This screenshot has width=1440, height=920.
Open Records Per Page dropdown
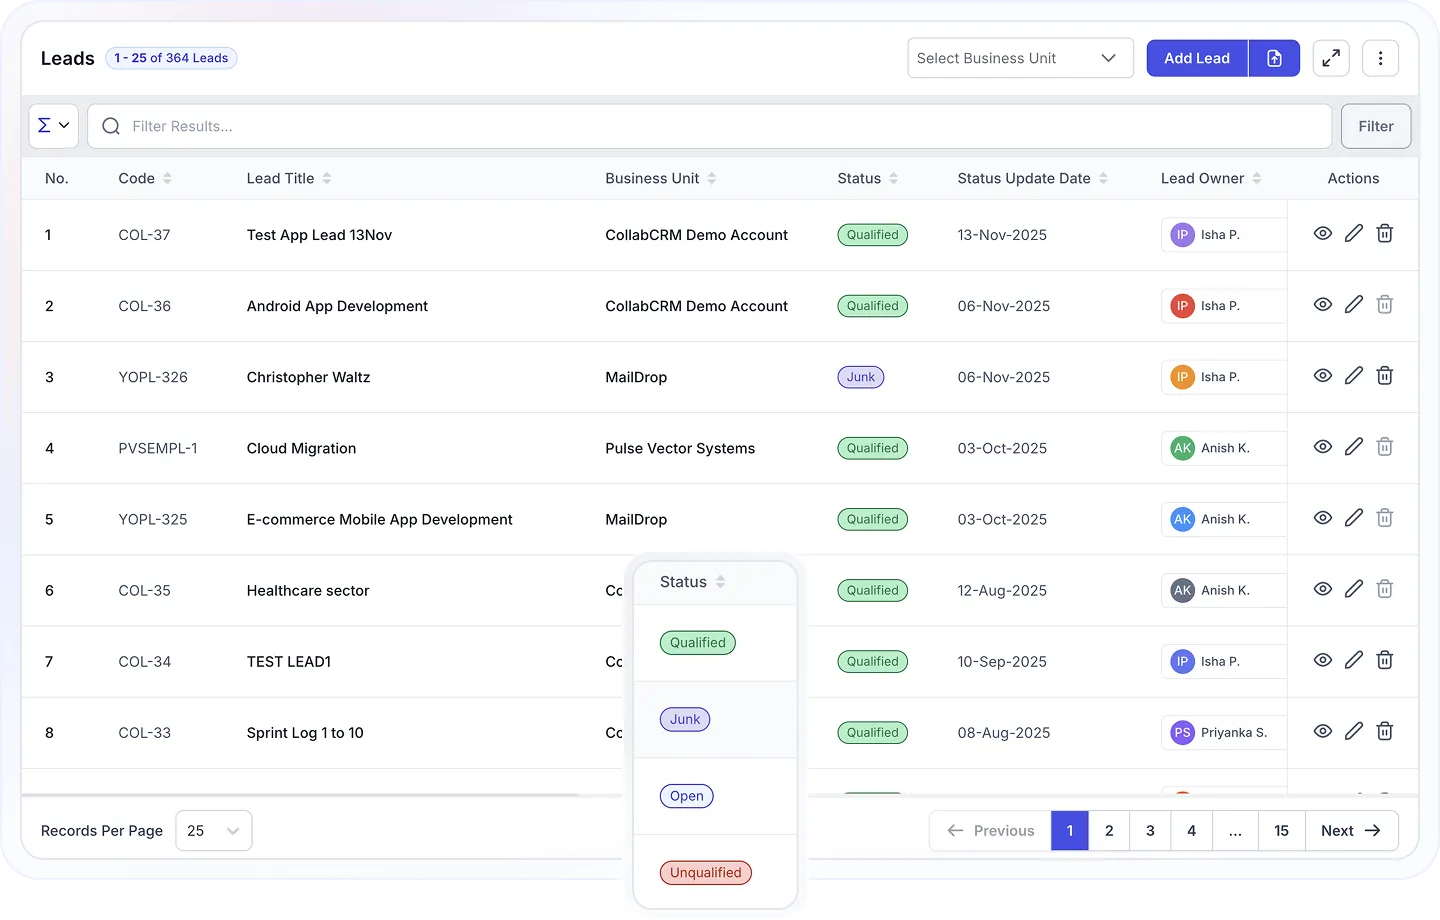(x=213, y=831)
